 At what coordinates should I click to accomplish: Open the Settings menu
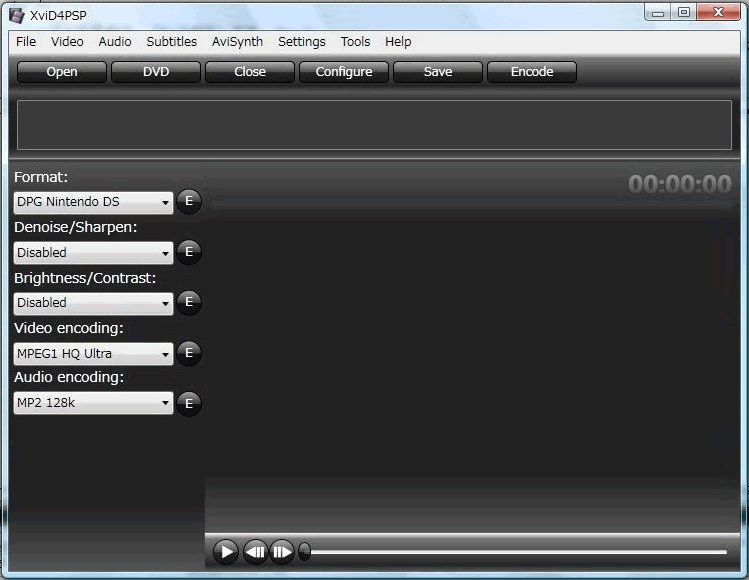302,42
